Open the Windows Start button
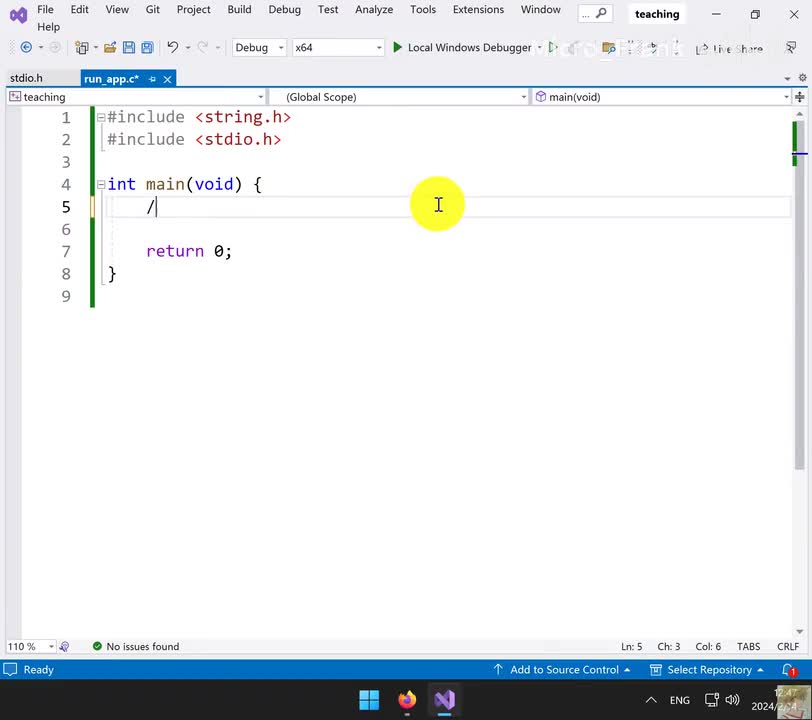This screenshot has width=812, height=720. (369, 700)
